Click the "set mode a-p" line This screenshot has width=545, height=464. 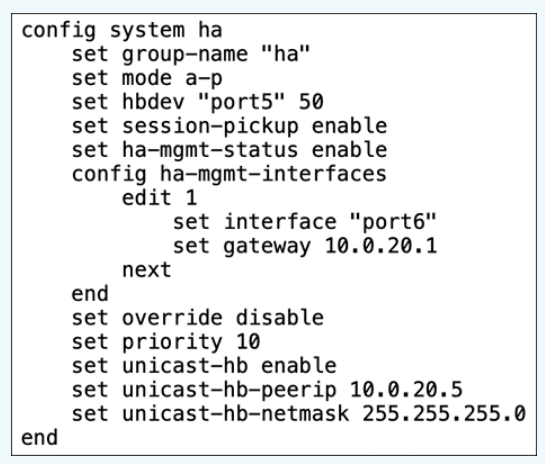pos(147,79)
